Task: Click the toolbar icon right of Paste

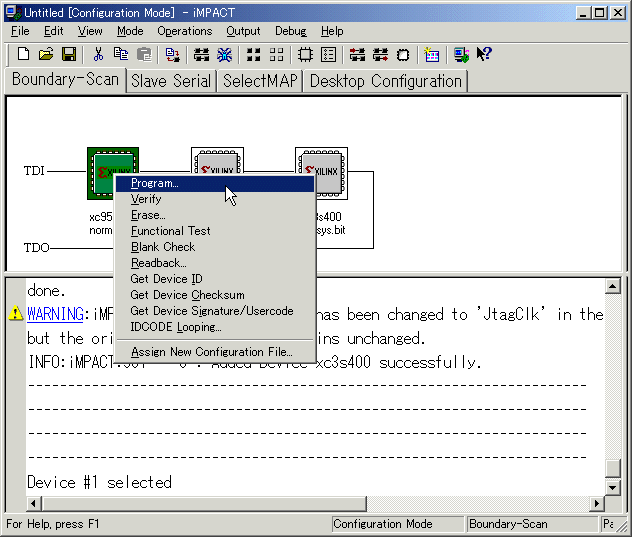Action: point(173,55)
